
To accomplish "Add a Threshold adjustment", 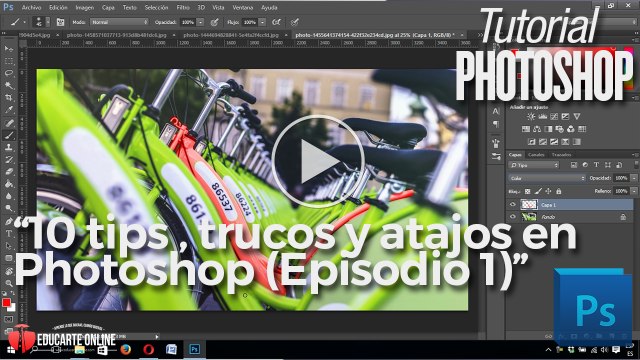I will 554,142.
